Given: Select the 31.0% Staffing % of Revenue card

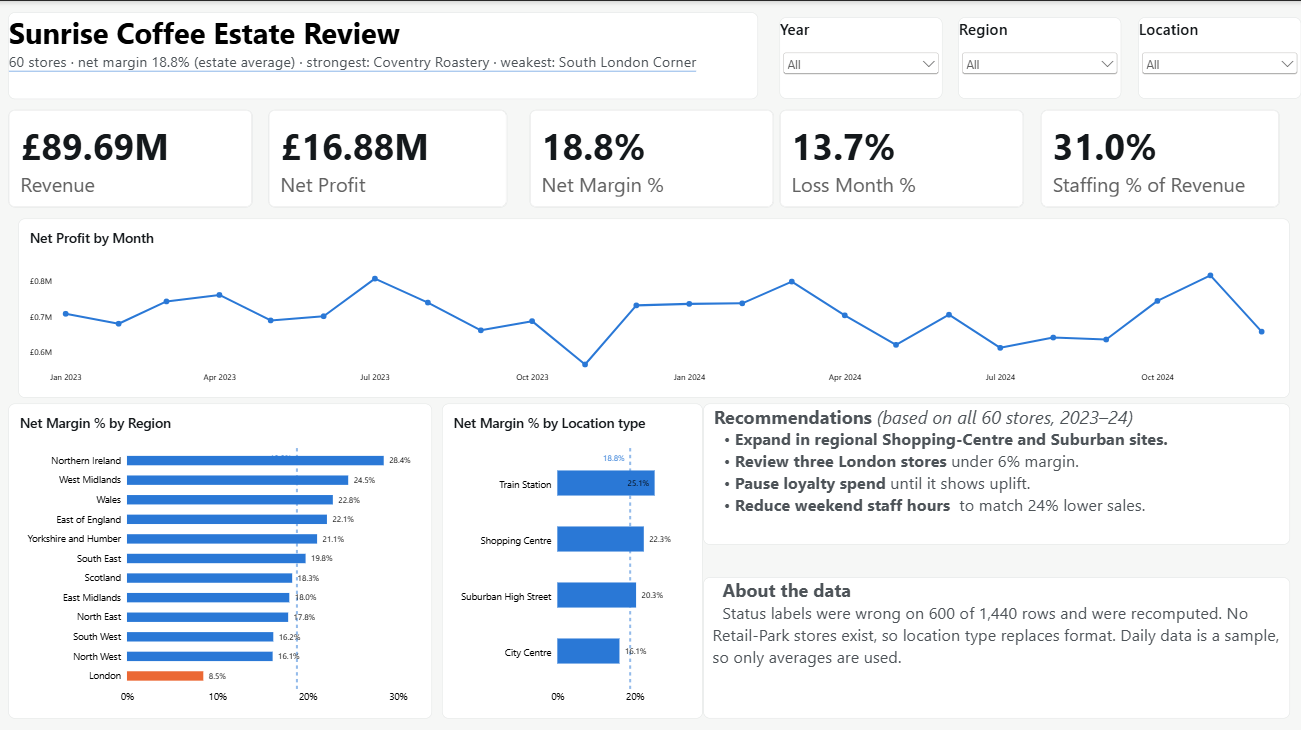Looking at the screenshot, I should pos(1160,158).
